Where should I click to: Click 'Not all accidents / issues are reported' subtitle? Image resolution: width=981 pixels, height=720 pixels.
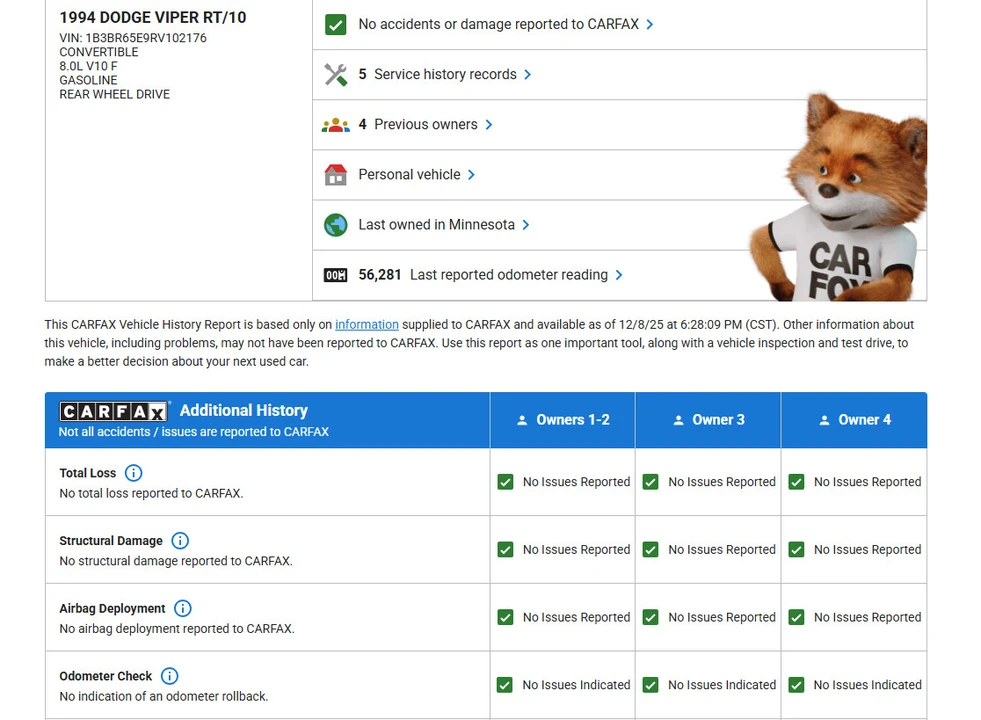pos(193,432)
